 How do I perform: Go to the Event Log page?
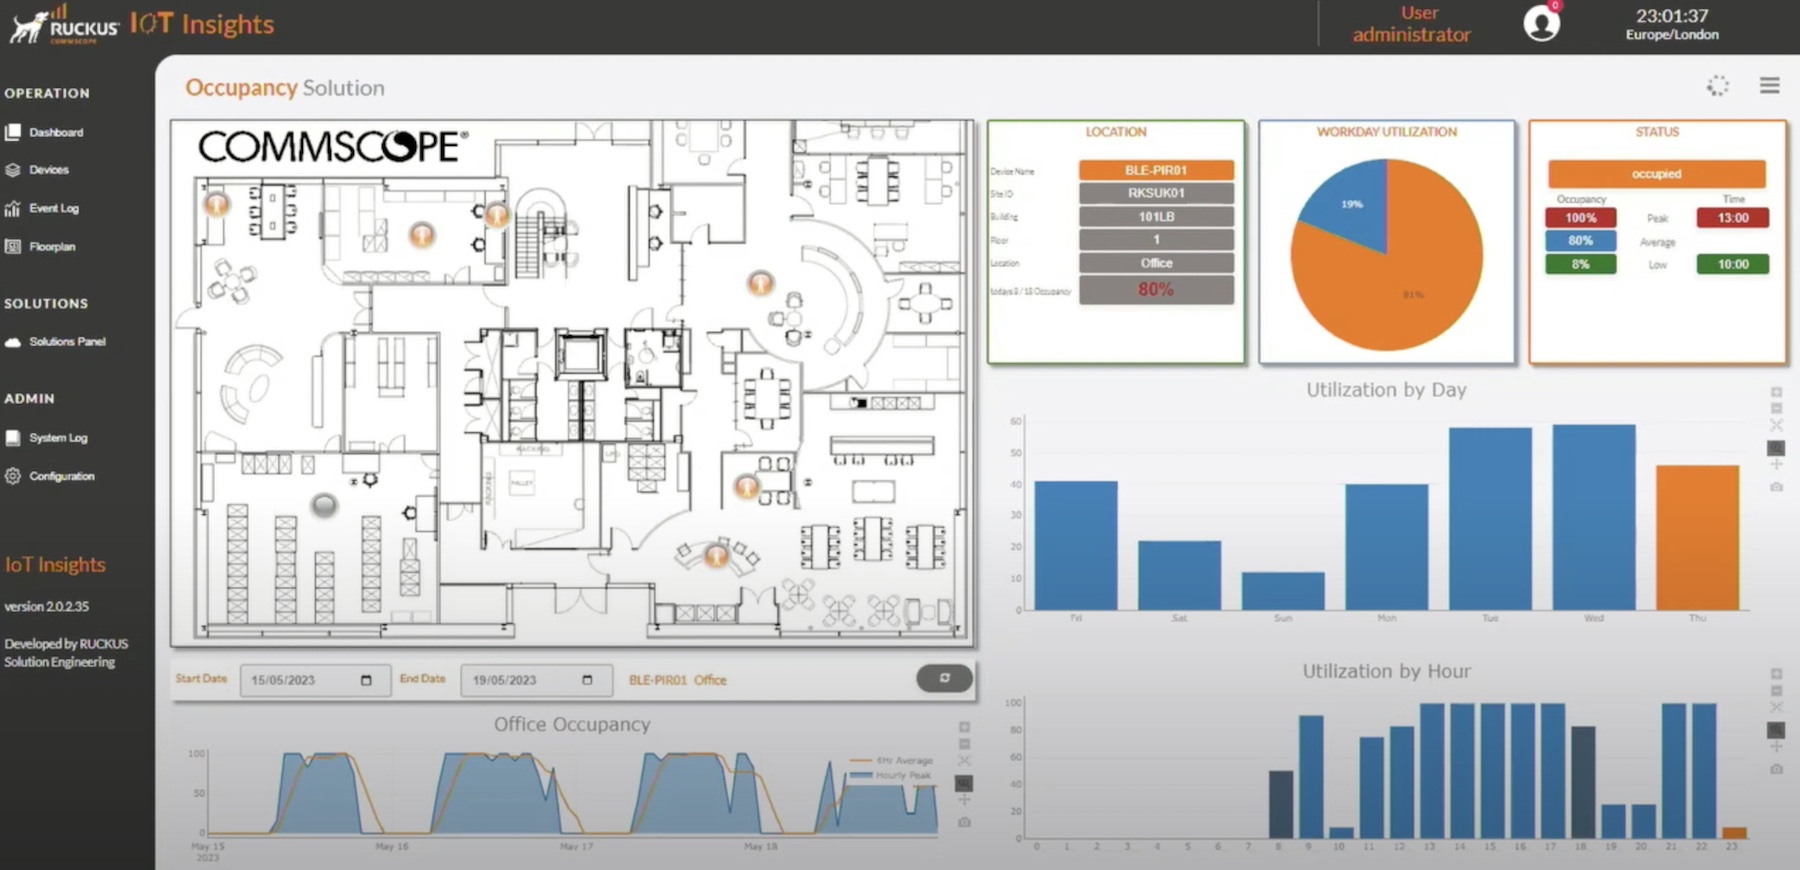click(42, 208)
